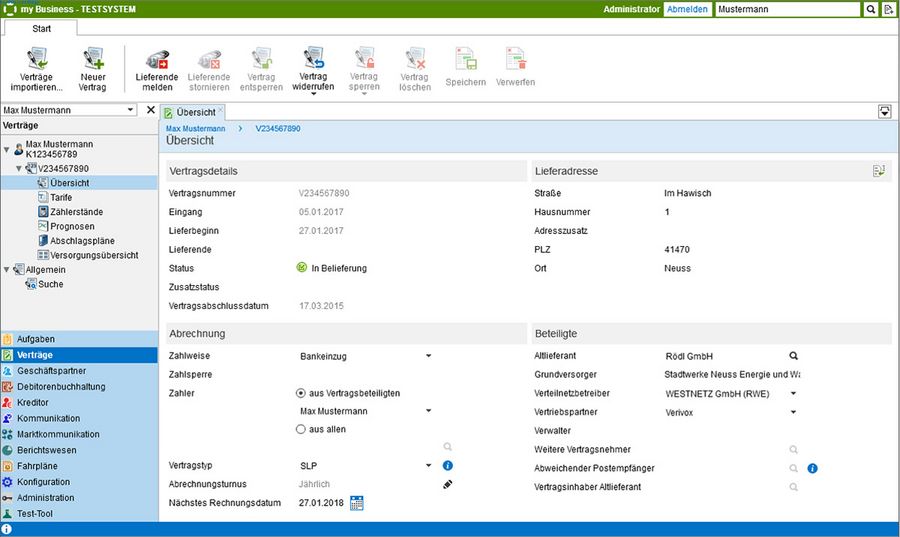Open the Berichtswesen navigation section
Viewport: 900px width, 537px height.
pyautogui.click(x=79, y=450)
